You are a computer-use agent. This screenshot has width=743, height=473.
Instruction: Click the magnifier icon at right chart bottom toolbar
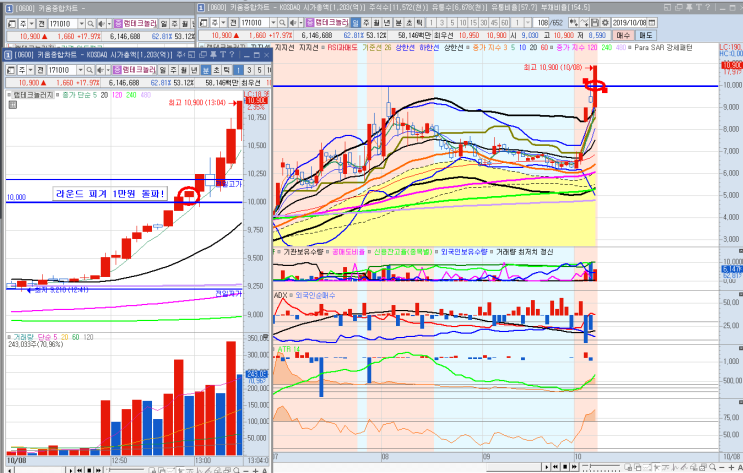[x=712, y=467]
